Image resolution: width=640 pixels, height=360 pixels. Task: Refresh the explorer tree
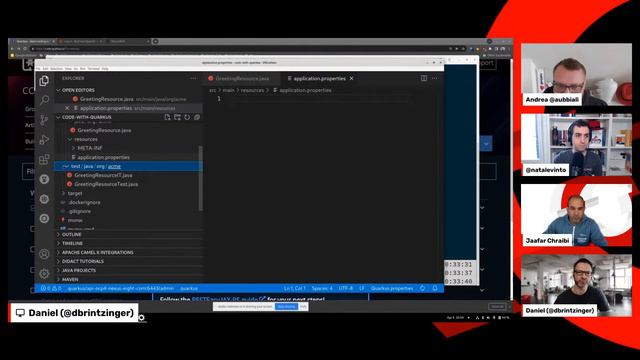pyautogui.click(x=187, y=117)
